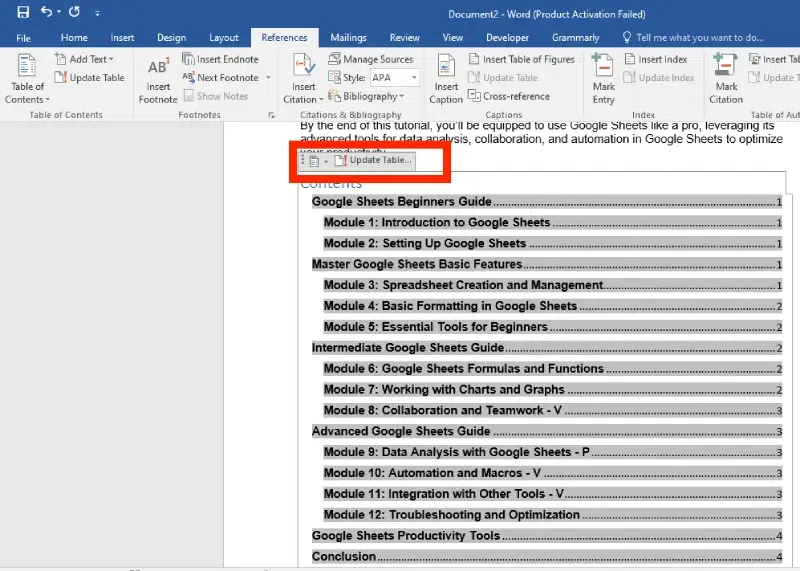Click the Tell me what you want box
800x571 pixels.
(x=693, y=38)
